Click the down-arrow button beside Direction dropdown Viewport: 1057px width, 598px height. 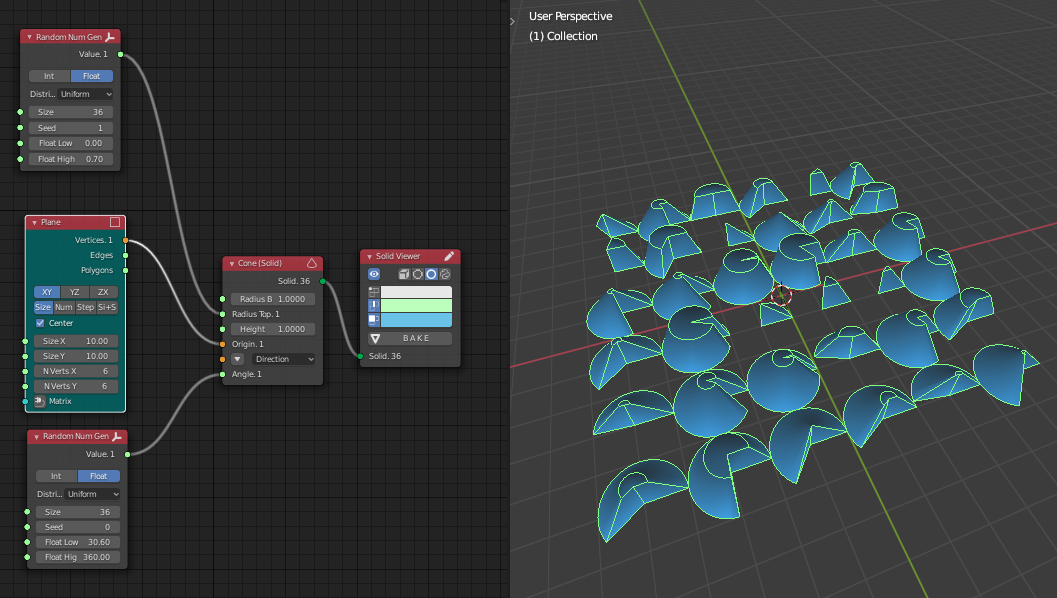tap(237, 359)
